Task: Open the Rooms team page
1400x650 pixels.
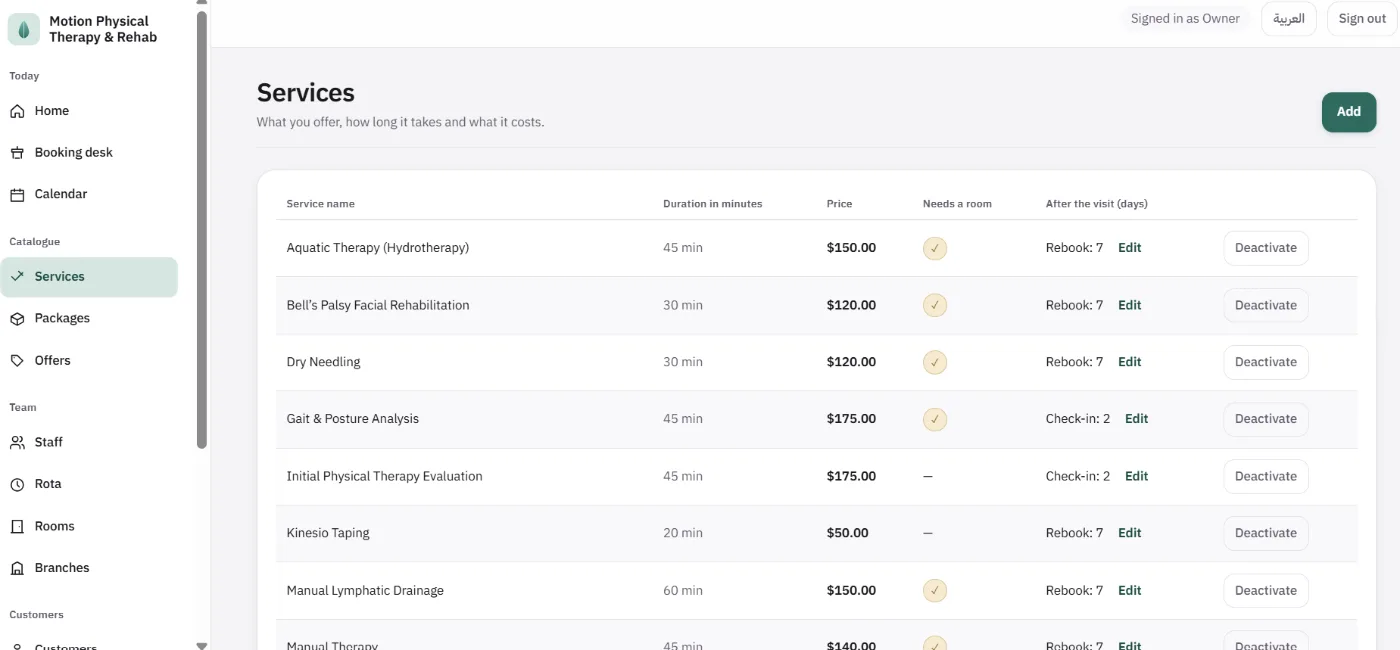Action: click(x=89, y=526)
